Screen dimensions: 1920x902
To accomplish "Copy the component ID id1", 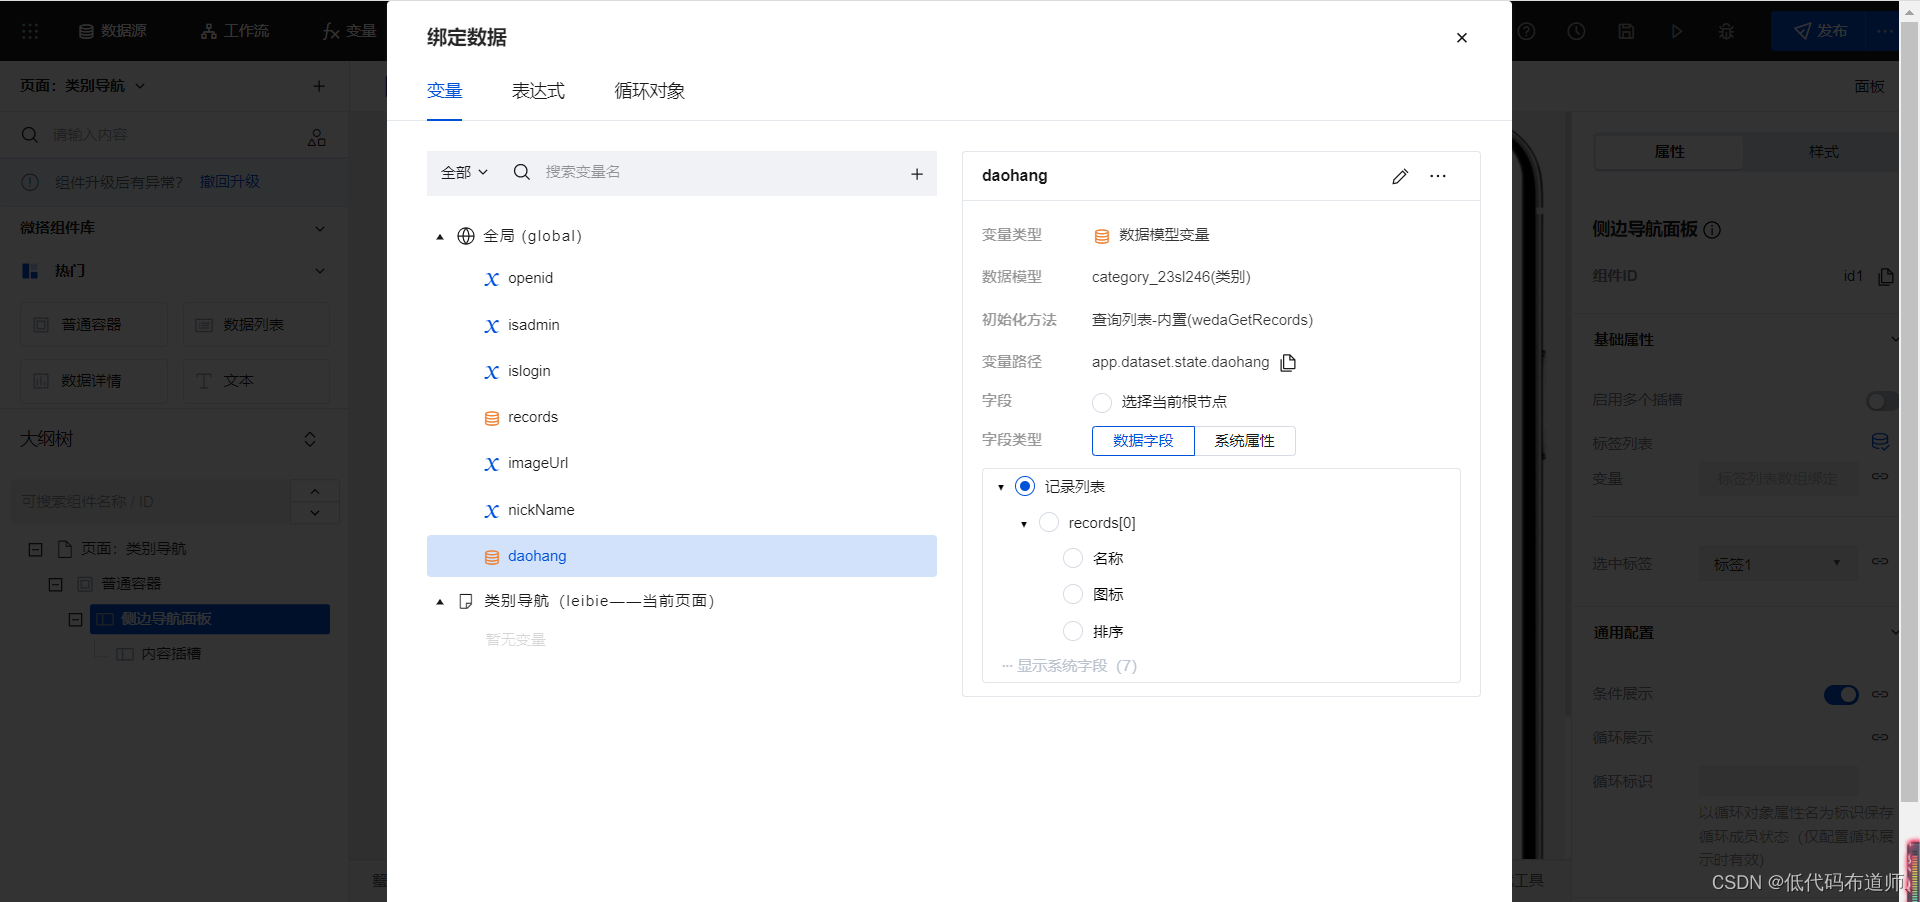I will 1885,277.
